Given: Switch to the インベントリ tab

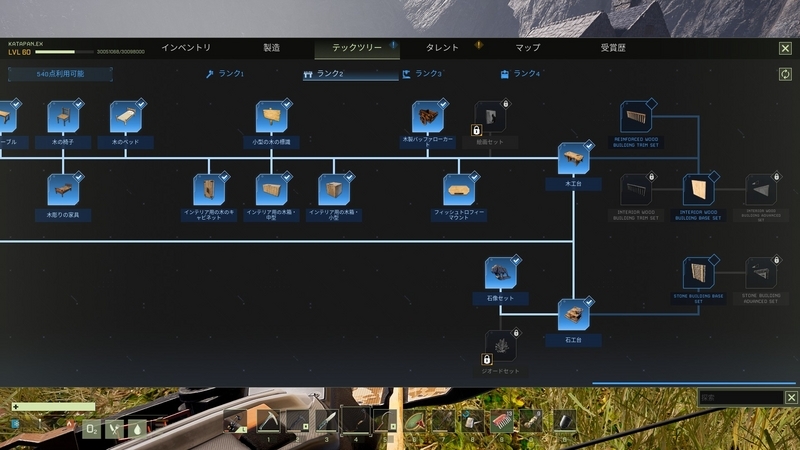Looking at the screenshot, I should click(x=186, y=47).
